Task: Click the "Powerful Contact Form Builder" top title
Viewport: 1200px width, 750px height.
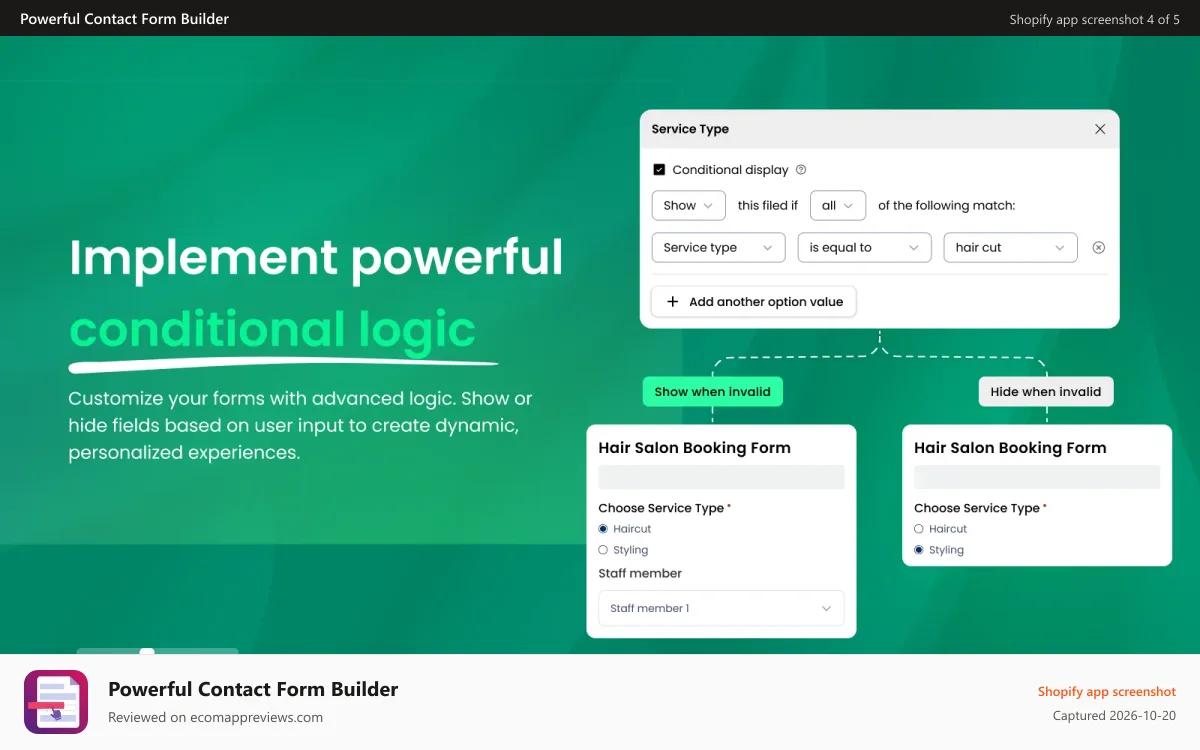Action: [x=125, y=19]
